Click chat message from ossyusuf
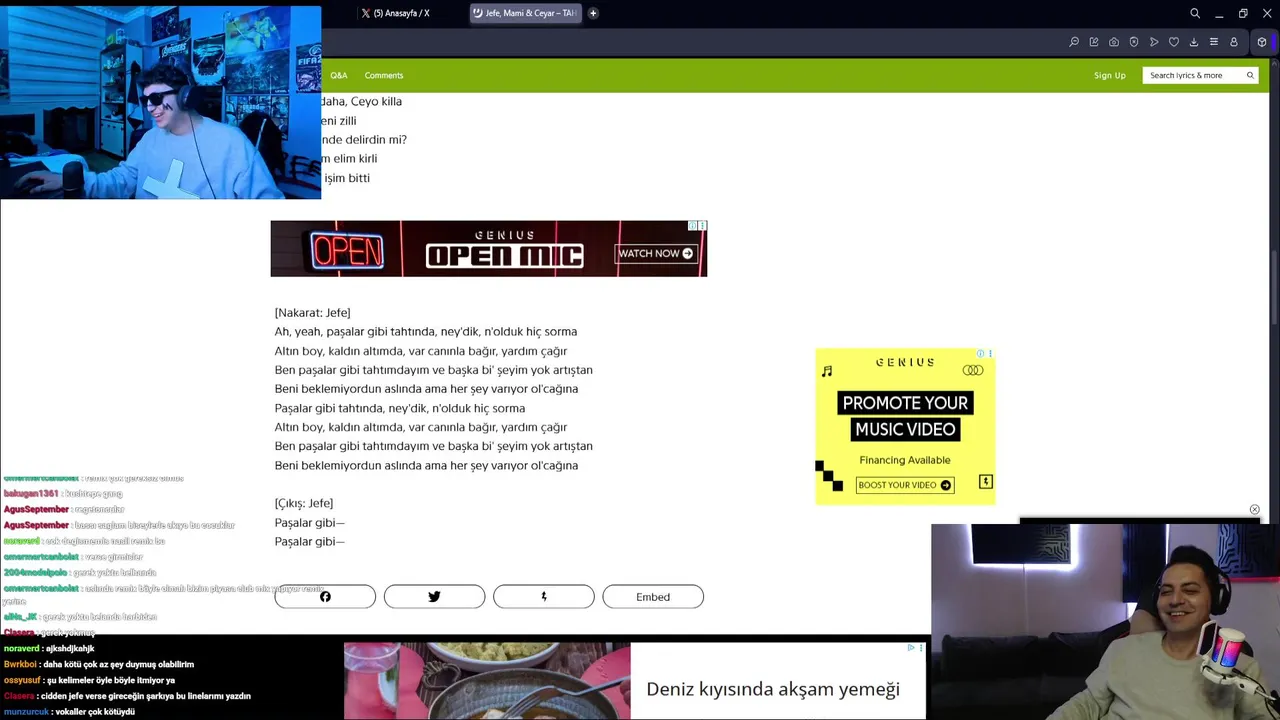This screenshot has height=720, width=1280. (x=89, y=680)
